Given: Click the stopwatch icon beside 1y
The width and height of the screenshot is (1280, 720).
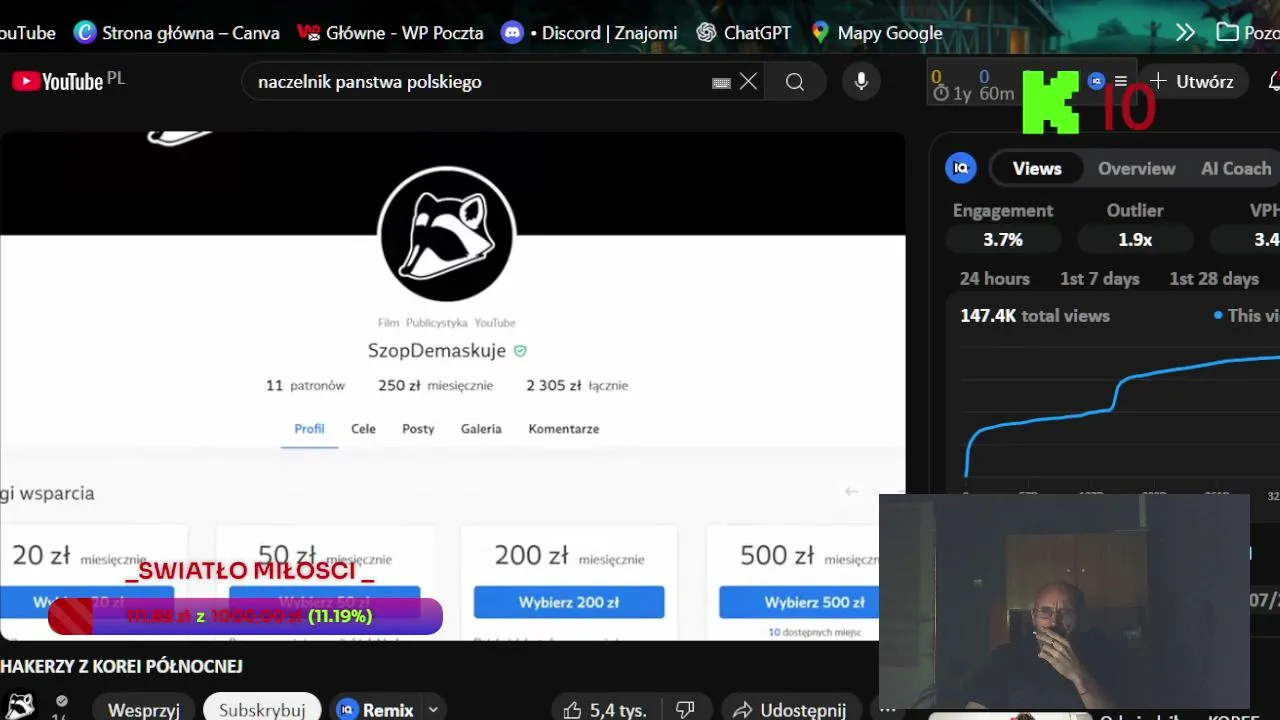Looking at the screenshot, I should tap(940, 94).
